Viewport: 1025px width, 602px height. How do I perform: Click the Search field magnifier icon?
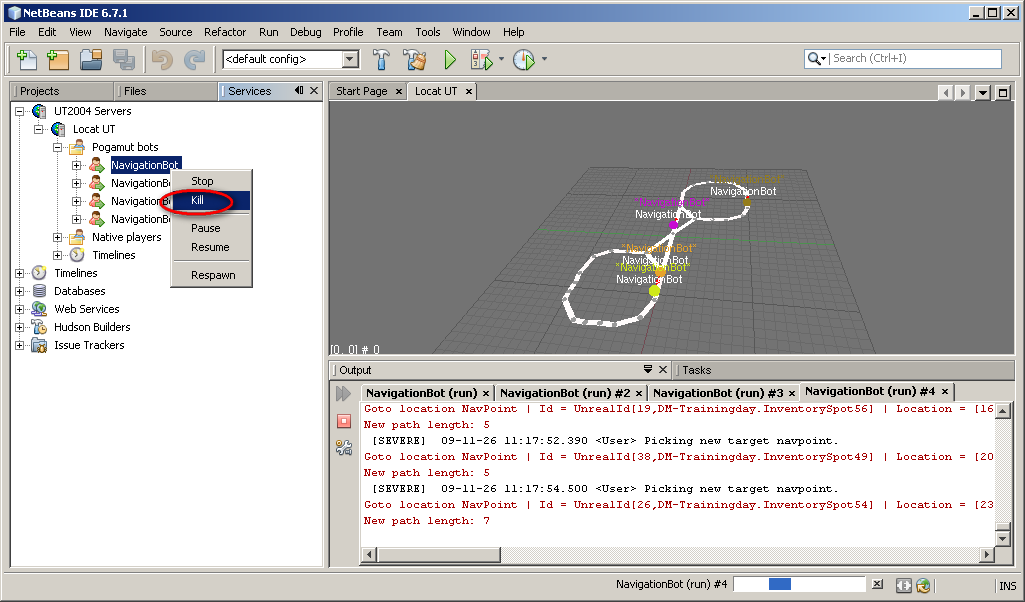pos(816,58)
